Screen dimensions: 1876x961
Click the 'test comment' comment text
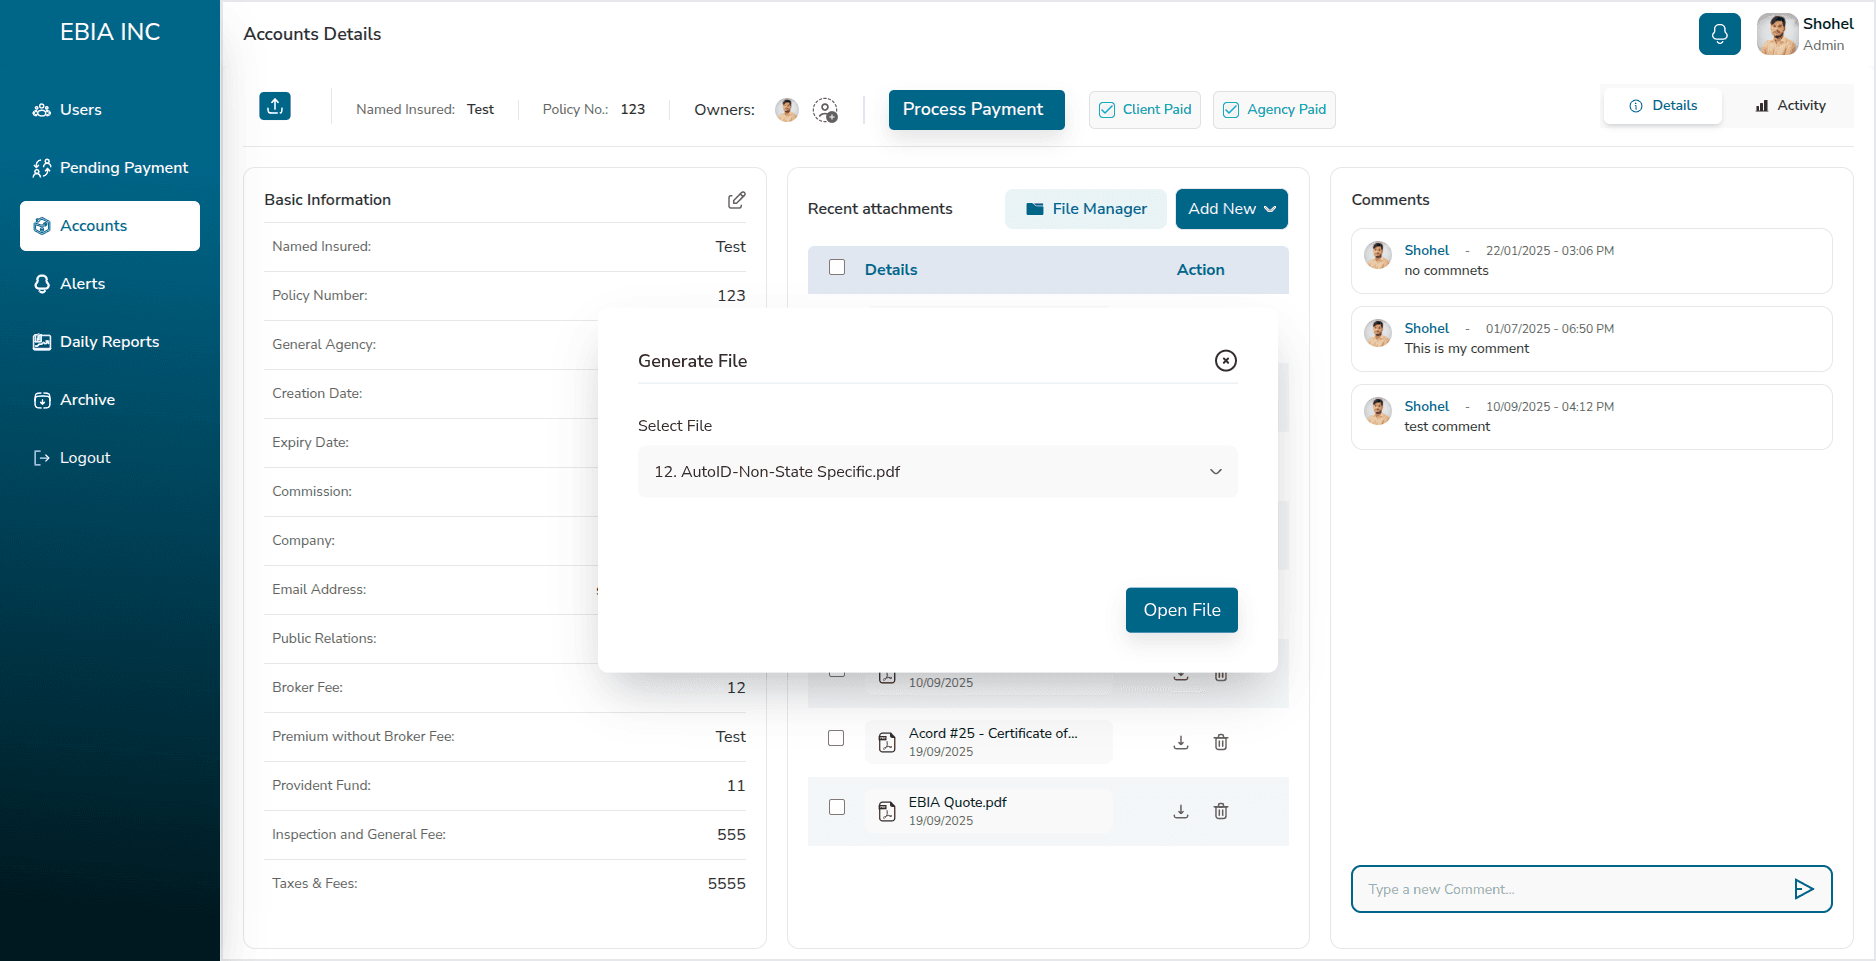[x=1447, y=426]
